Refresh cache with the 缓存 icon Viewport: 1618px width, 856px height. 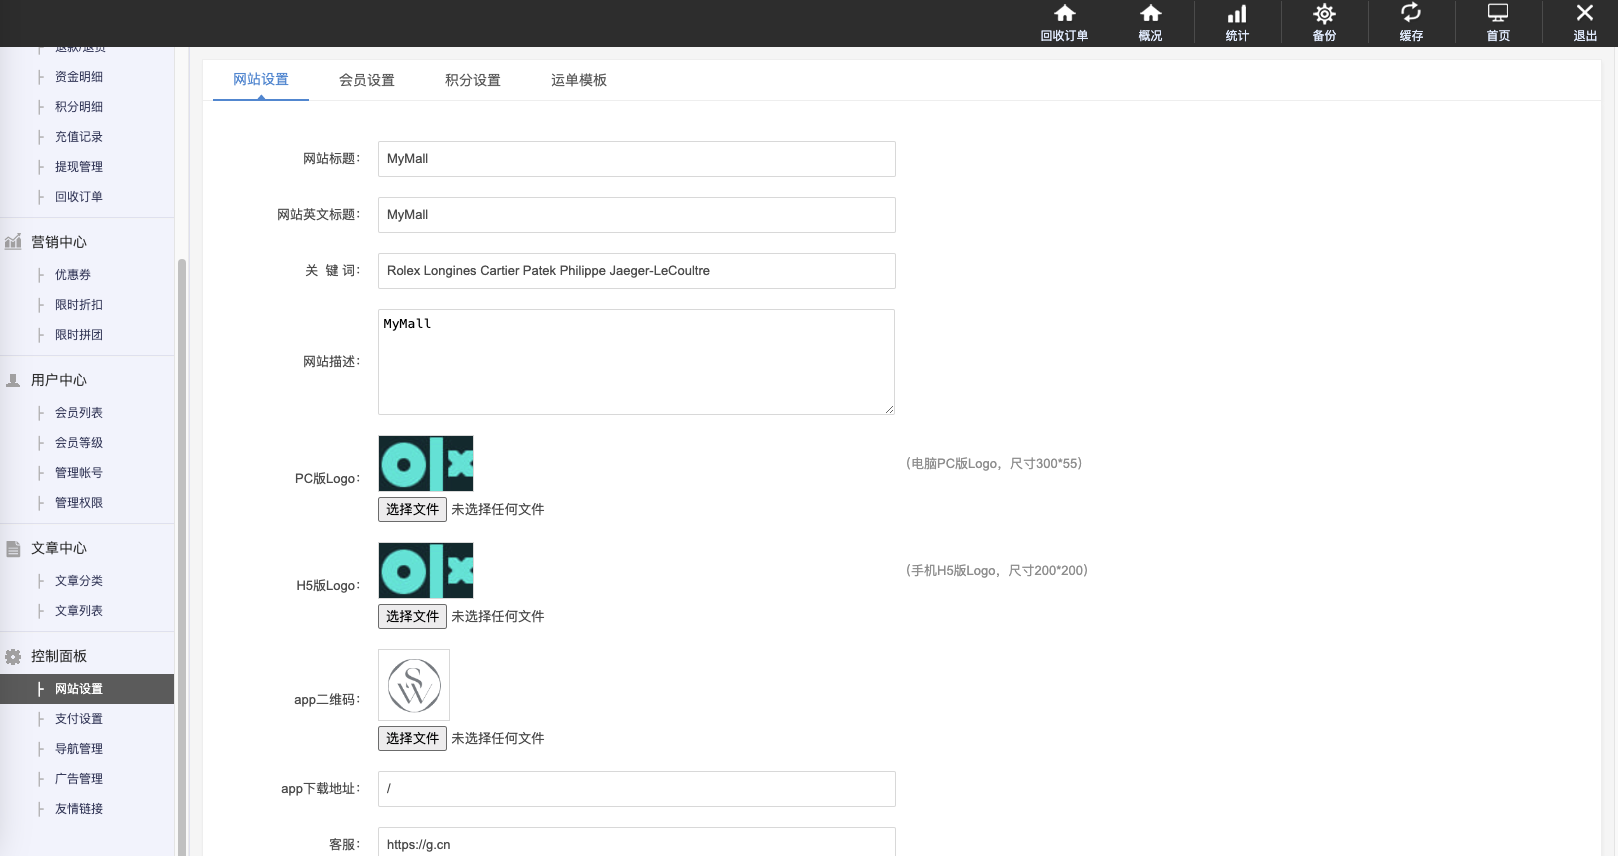1411,14
